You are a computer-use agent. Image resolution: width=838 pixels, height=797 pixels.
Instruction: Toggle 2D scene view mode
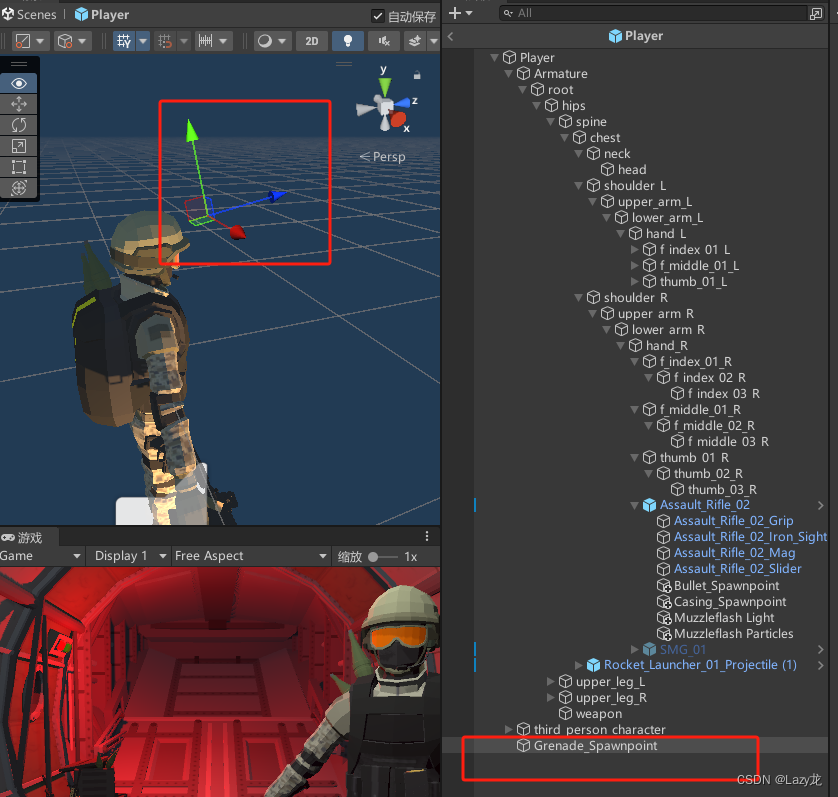(312, 41)
